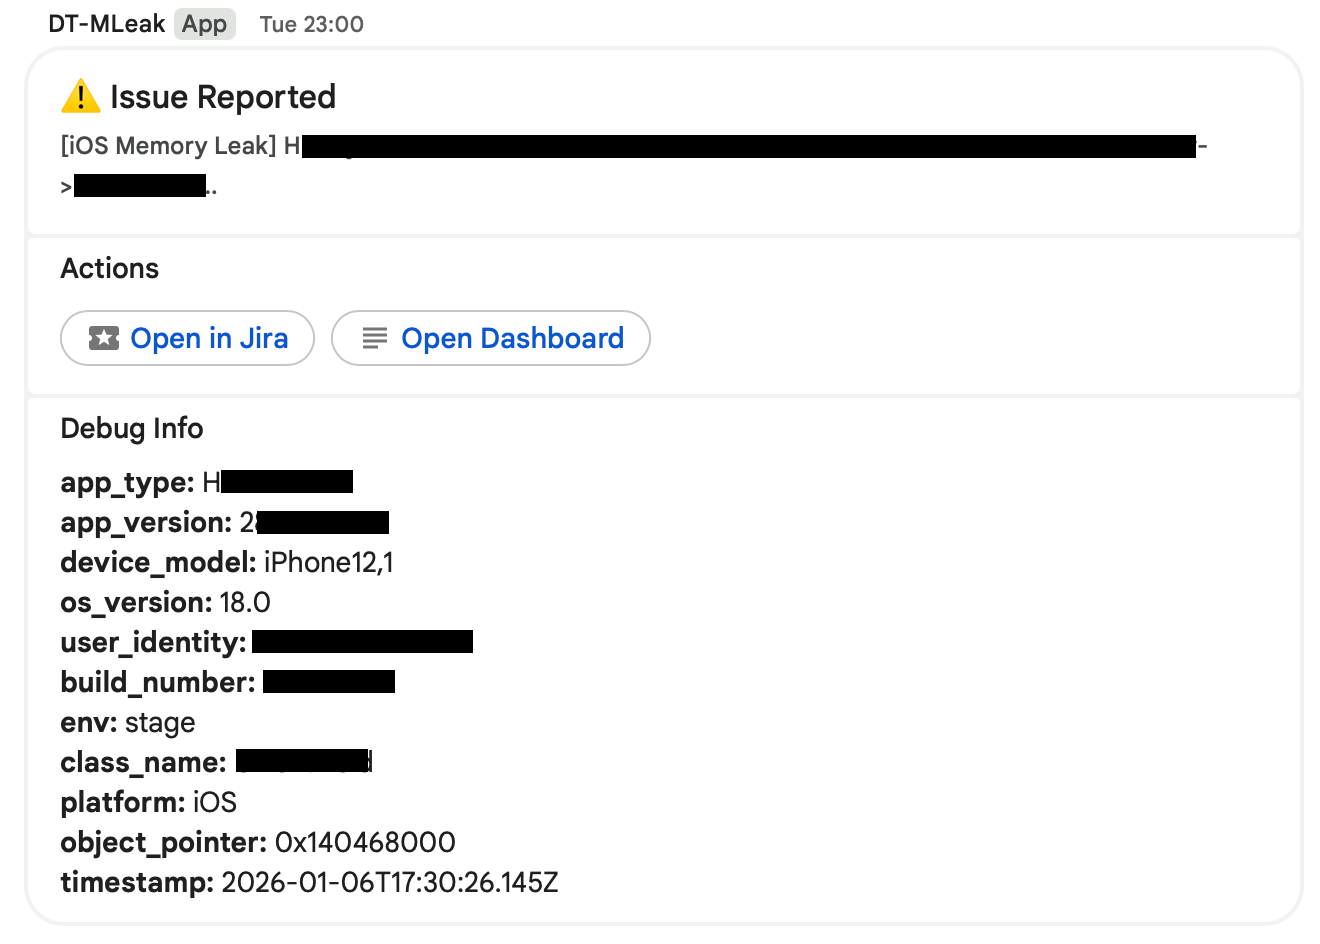
Task: Click the env stage entry
Action: click(x=128, y=722)
